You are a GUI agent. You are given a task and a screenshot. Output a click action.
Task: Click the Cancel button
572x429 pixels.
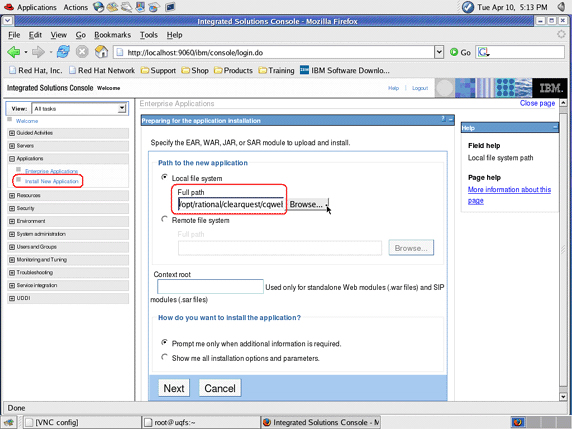220,388
